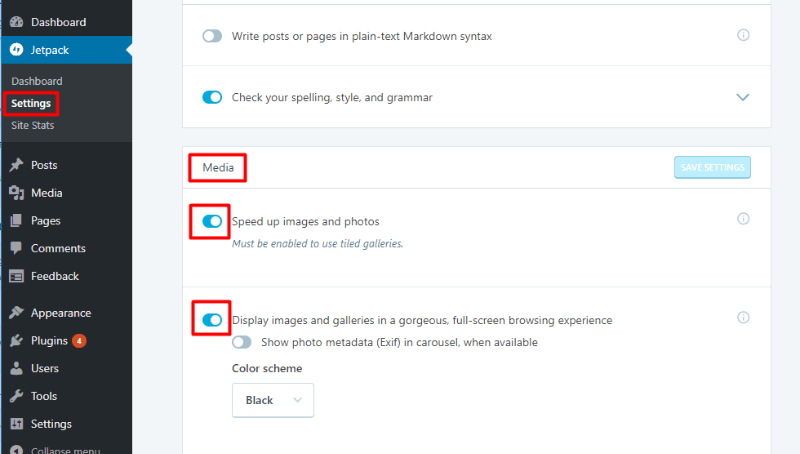
Task: Enable Show photo metadata (Exif) toggle
Action: pos(242,342)
